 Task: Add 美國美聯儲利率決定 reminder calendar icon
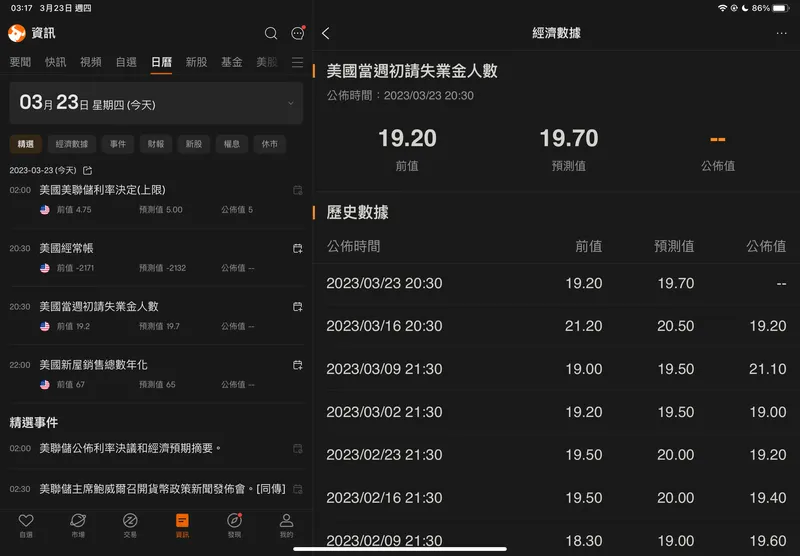point(297,190)
